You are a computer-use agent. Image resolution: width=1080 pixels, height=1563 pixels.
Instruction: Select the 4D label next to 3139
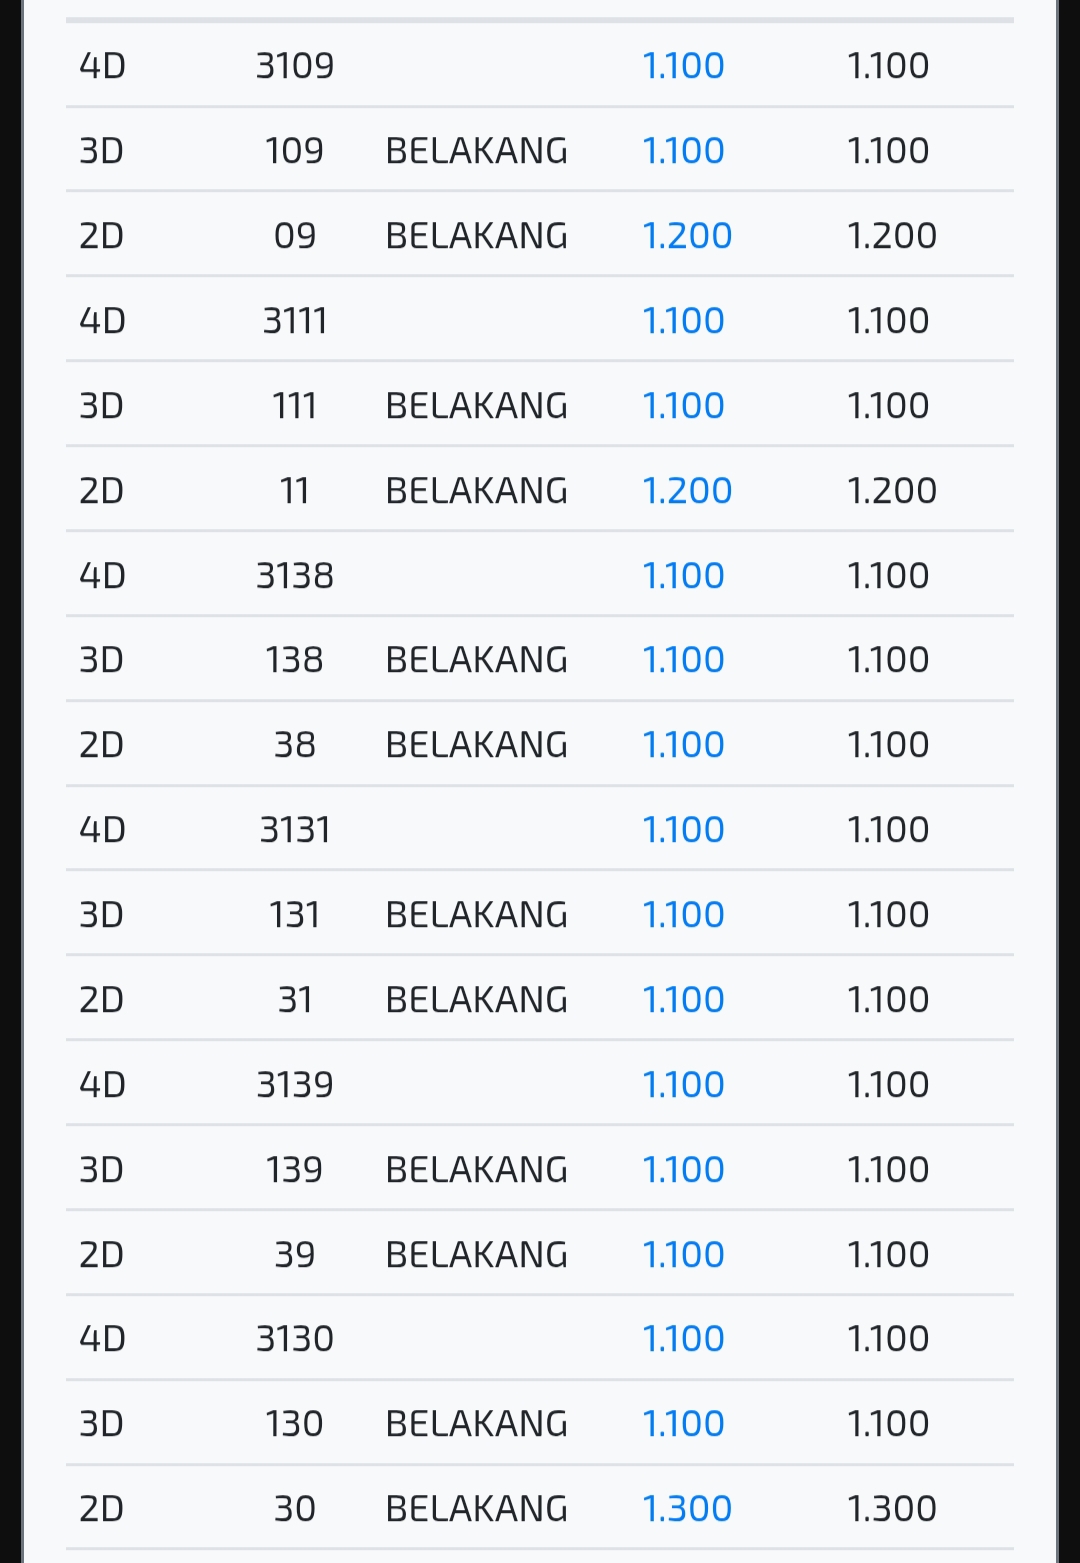click(102, 1085)
